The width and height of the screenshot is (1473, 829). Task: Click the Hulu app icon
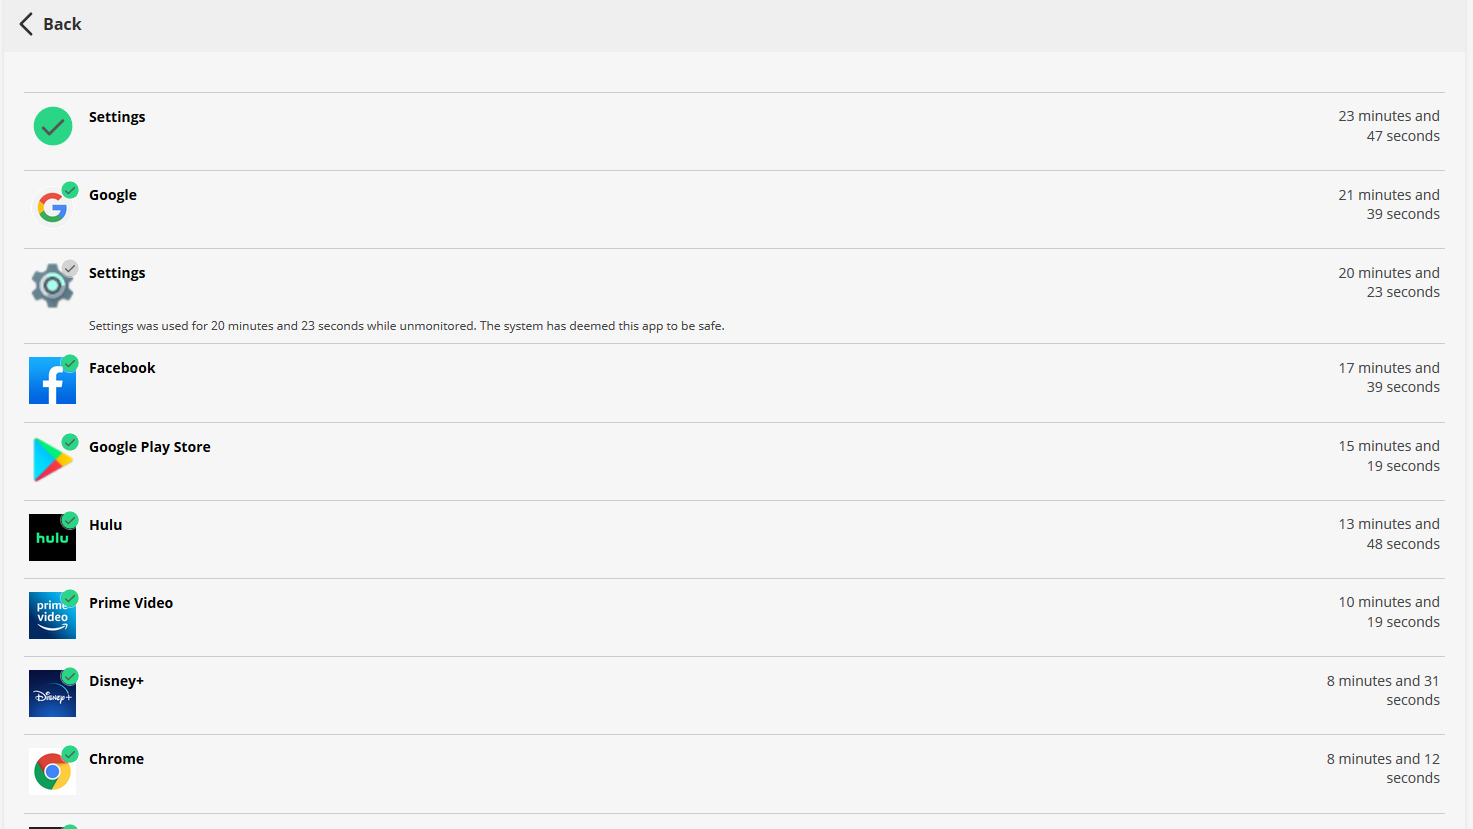[52, 537]
